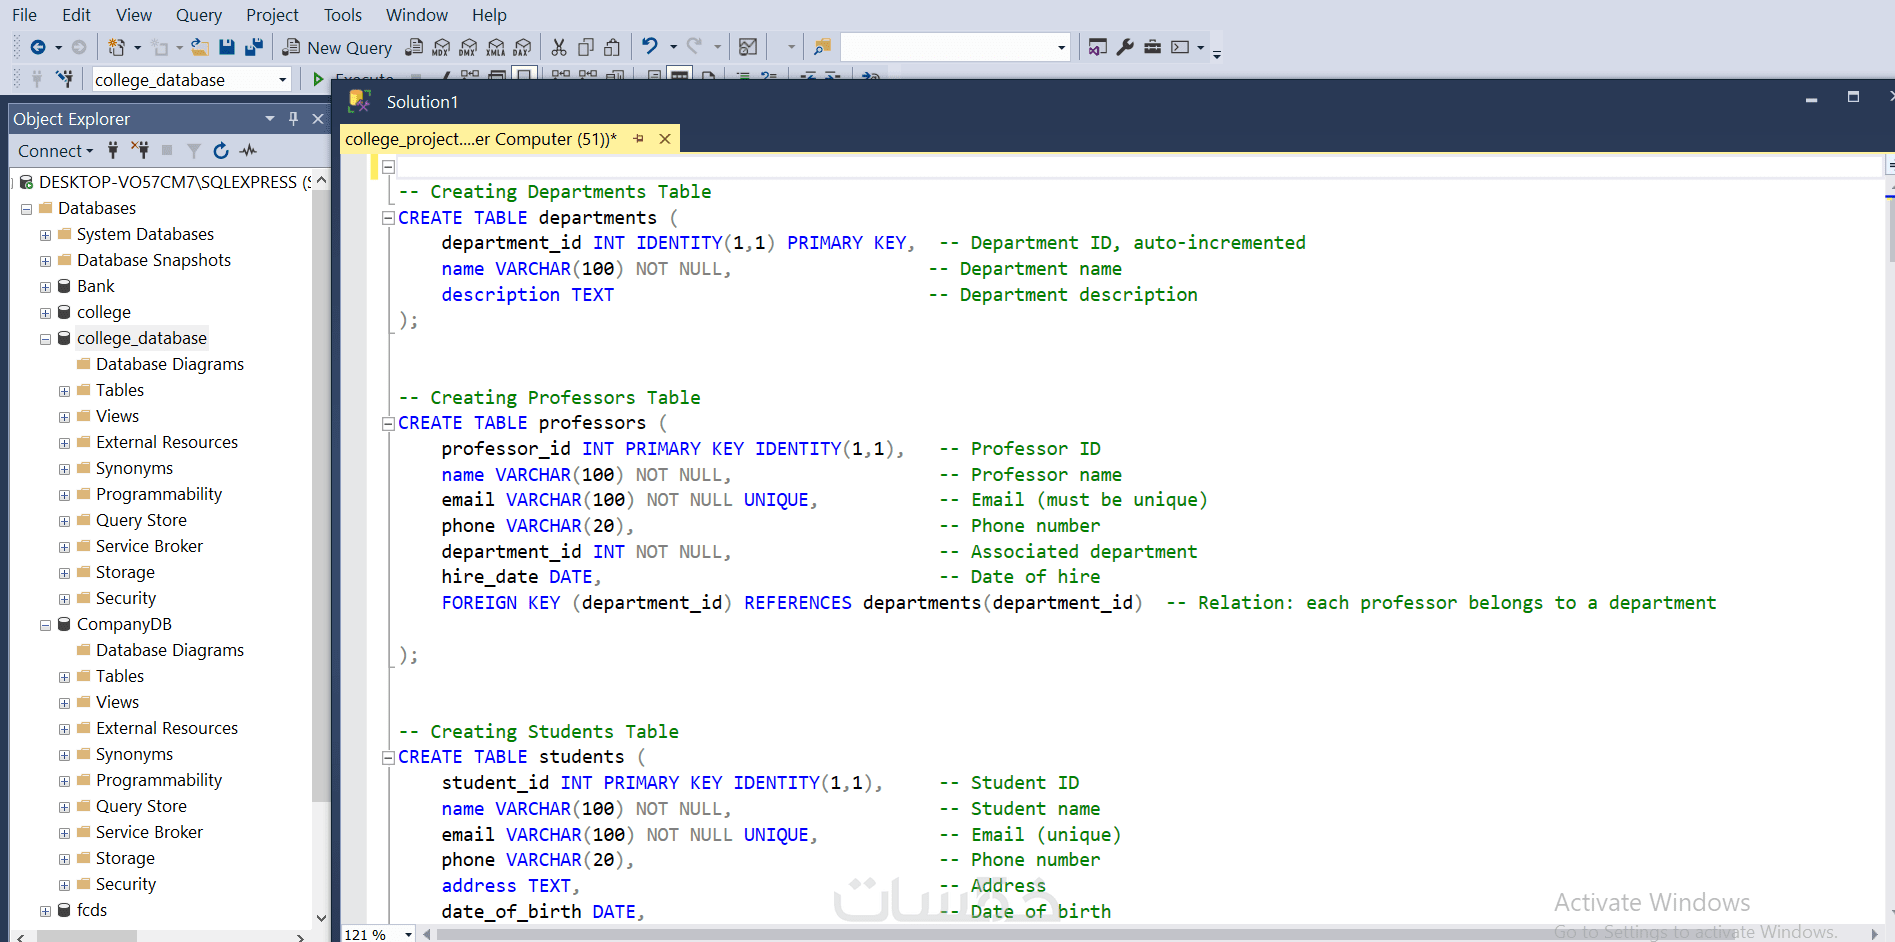This screenshot has height=942, width=1895.
Task: Click the DMX query icon
Action: 468,47
